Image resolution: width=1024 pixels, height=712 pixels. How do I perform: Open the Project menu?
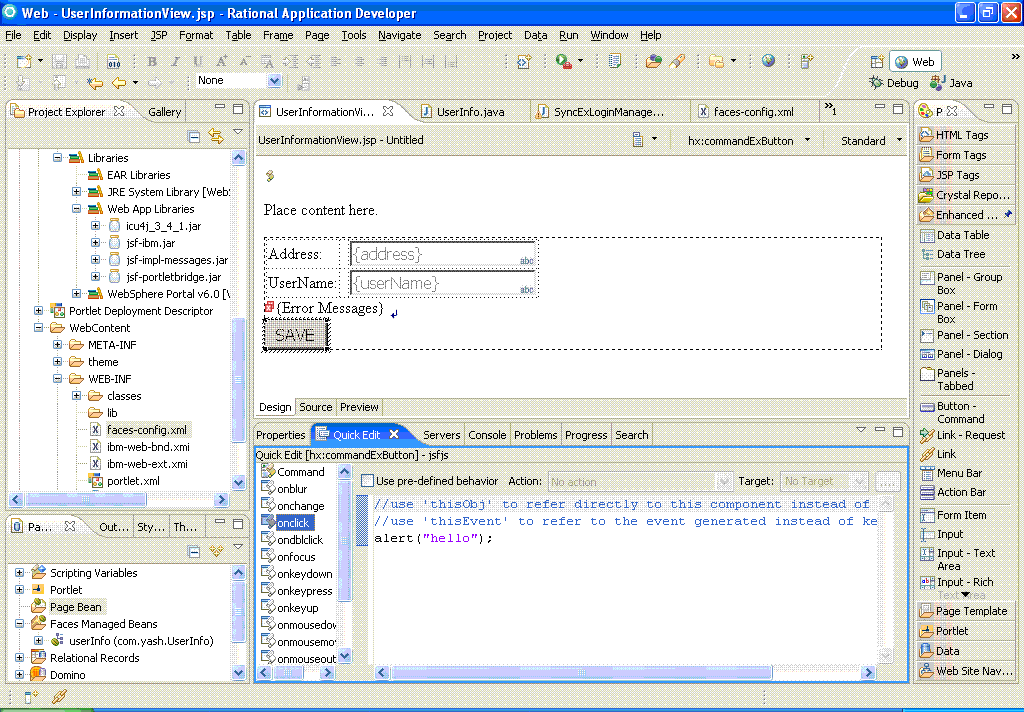(494, 35)
